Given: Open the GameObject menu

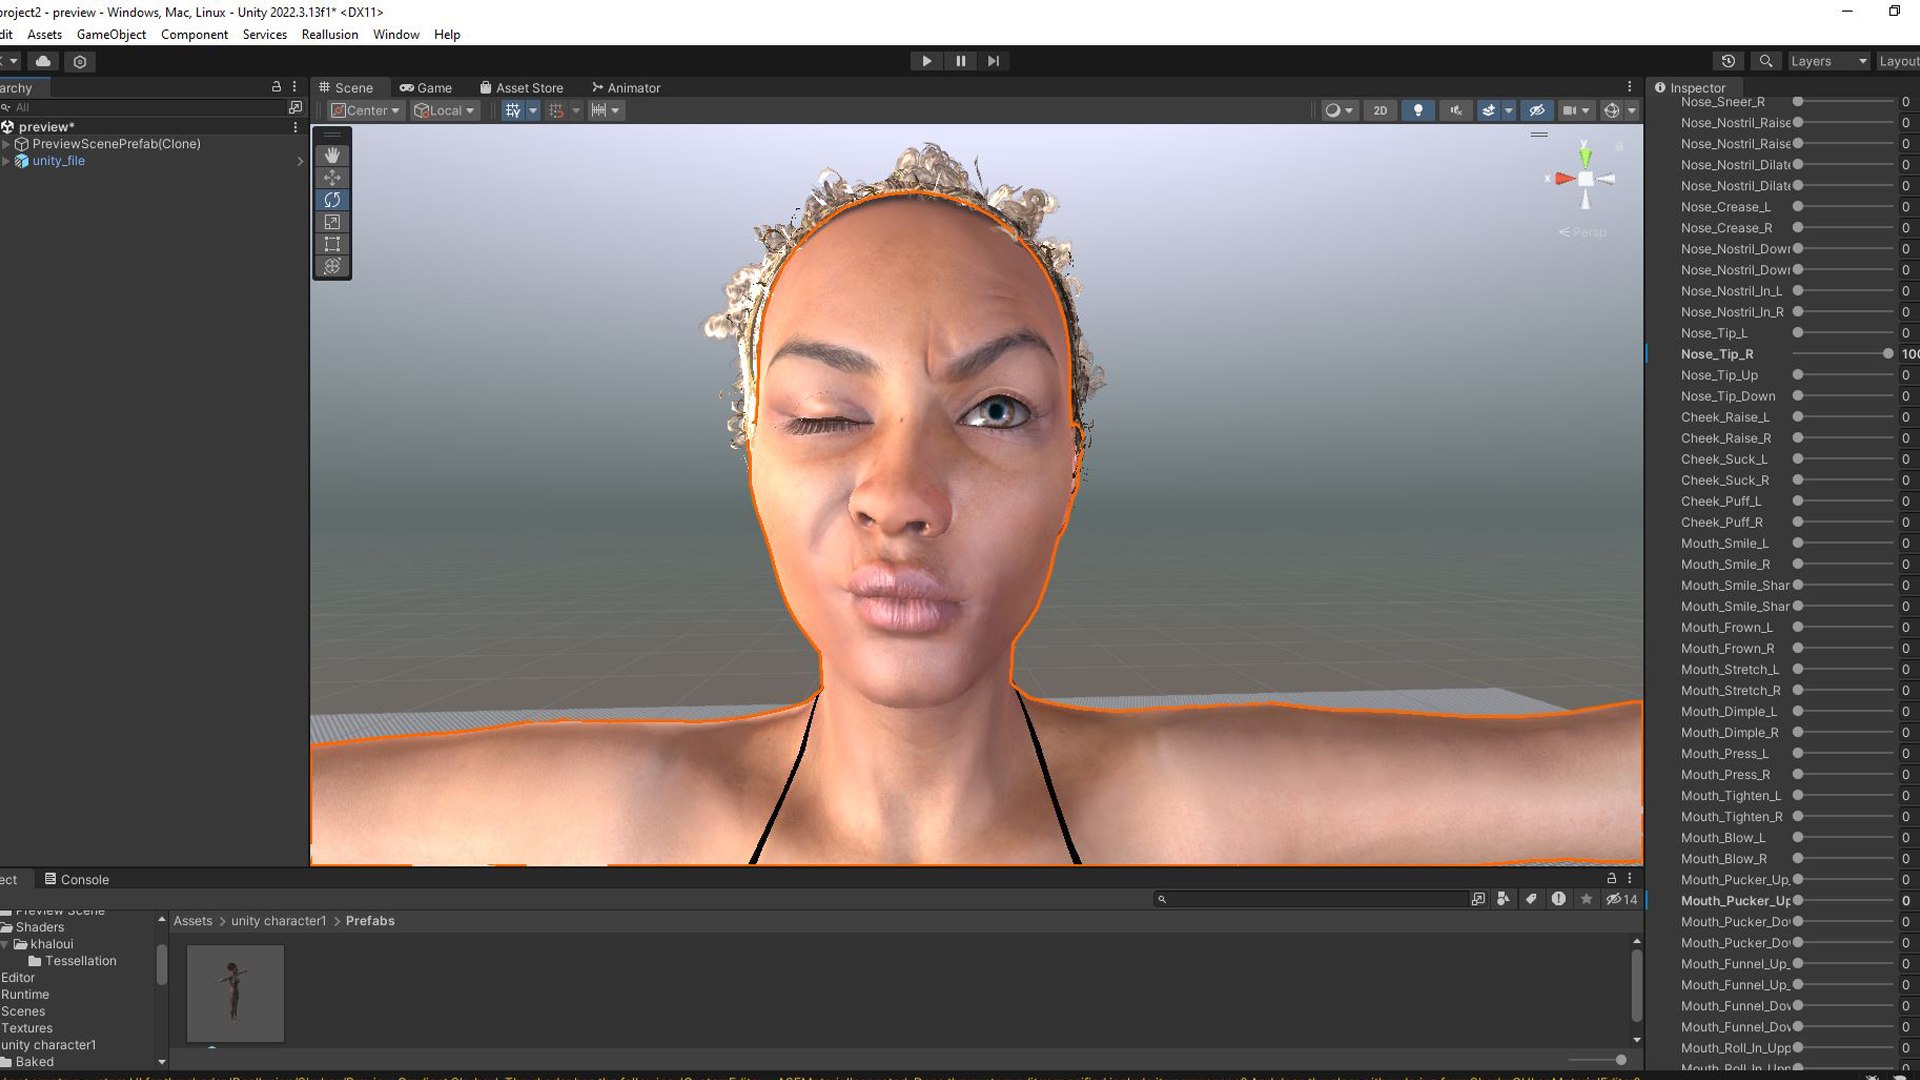Looking at the screenshot, I should pyautogui.click(x=111, y=34).
